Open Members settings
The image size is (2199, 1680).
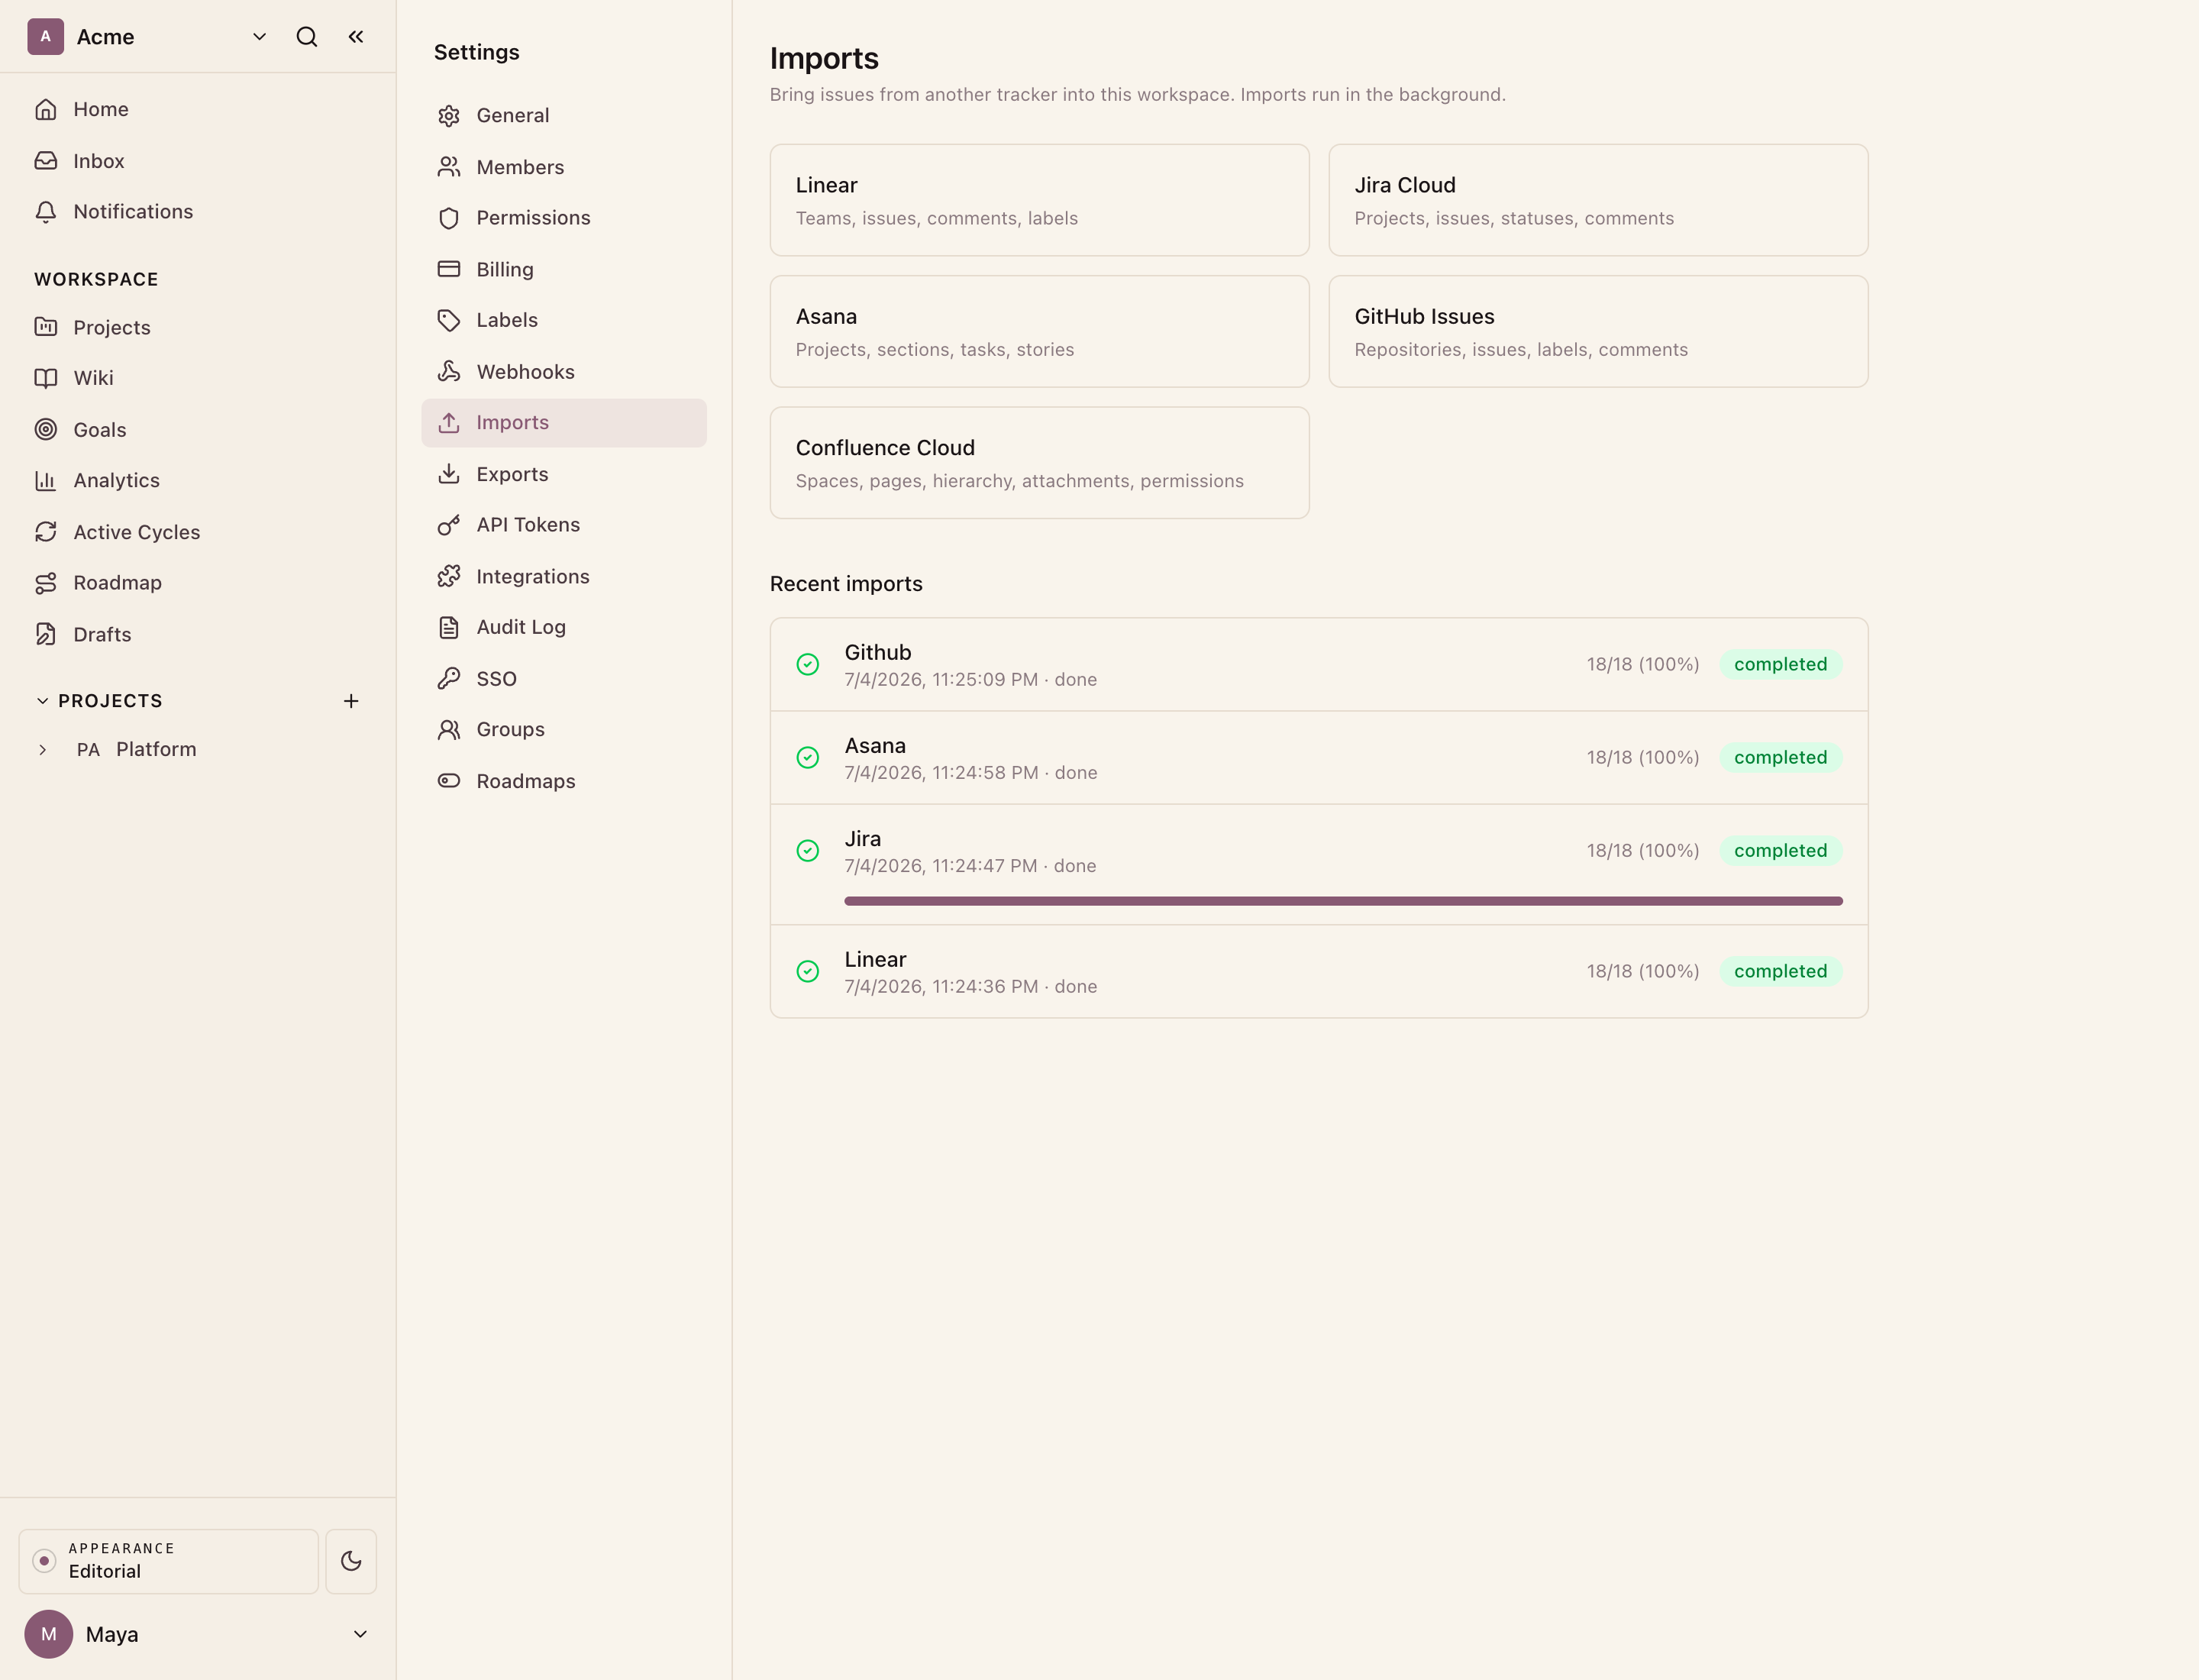pyautogui.click(x=564, y=167)
